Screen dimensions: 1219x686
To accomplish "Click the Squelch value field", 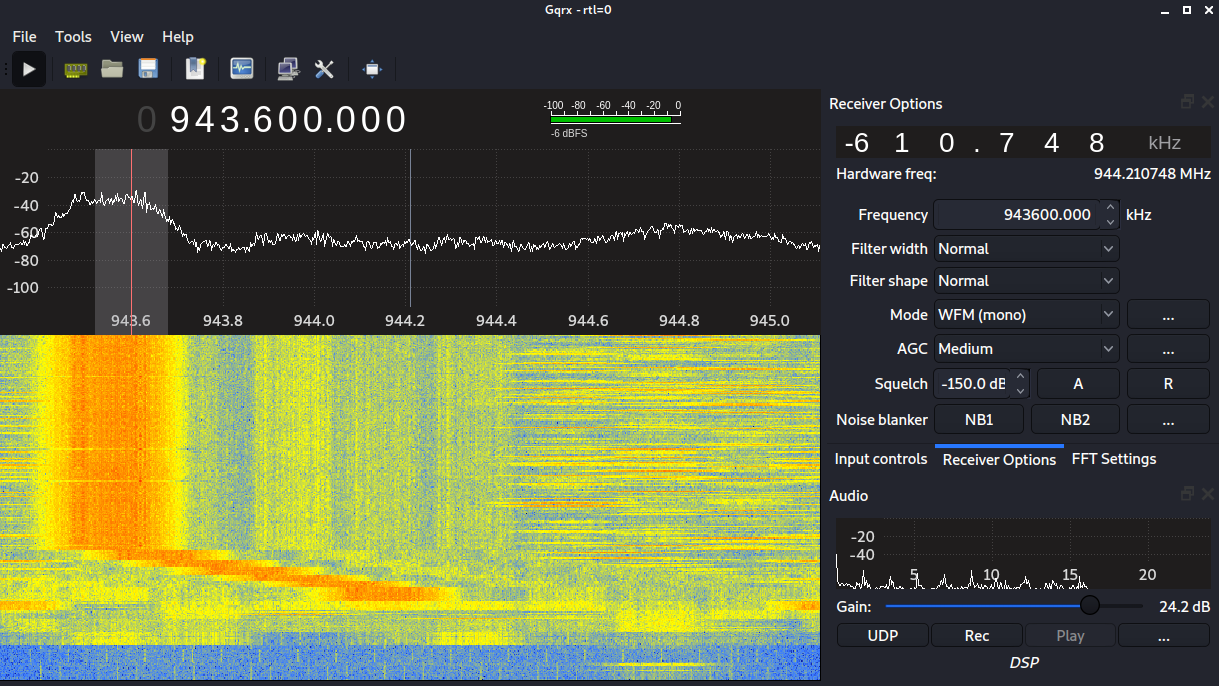I will coord(972,383).
